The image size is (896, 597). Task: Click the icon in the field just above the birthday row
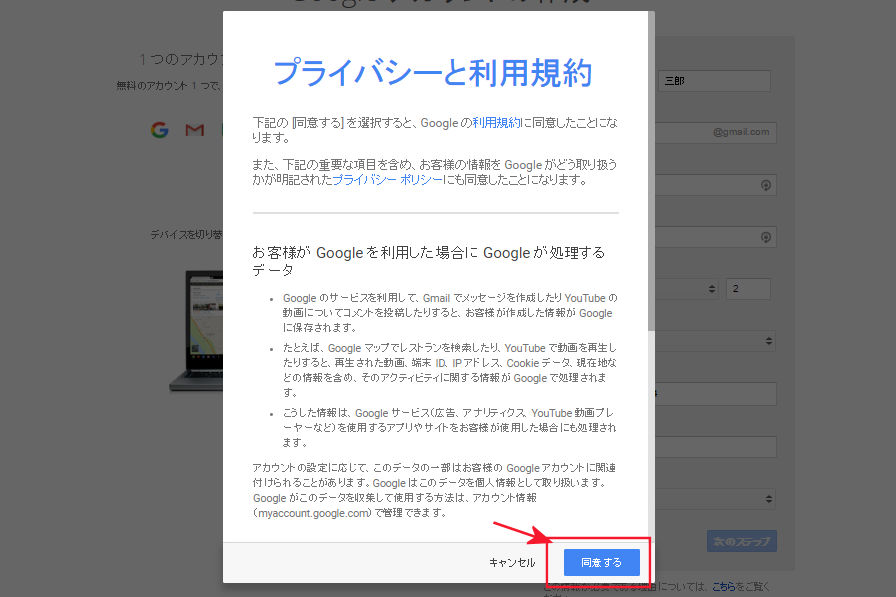[766, 237]
